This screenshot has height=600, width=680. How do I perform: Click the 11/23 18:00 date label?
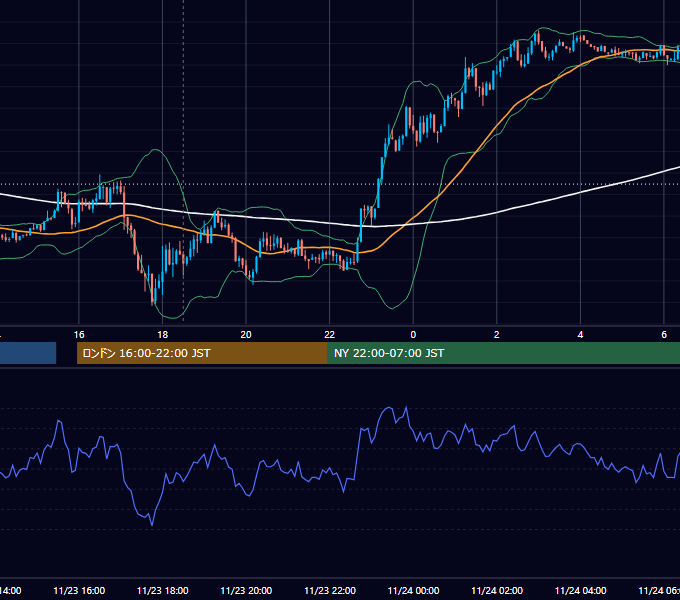(163, 590)
